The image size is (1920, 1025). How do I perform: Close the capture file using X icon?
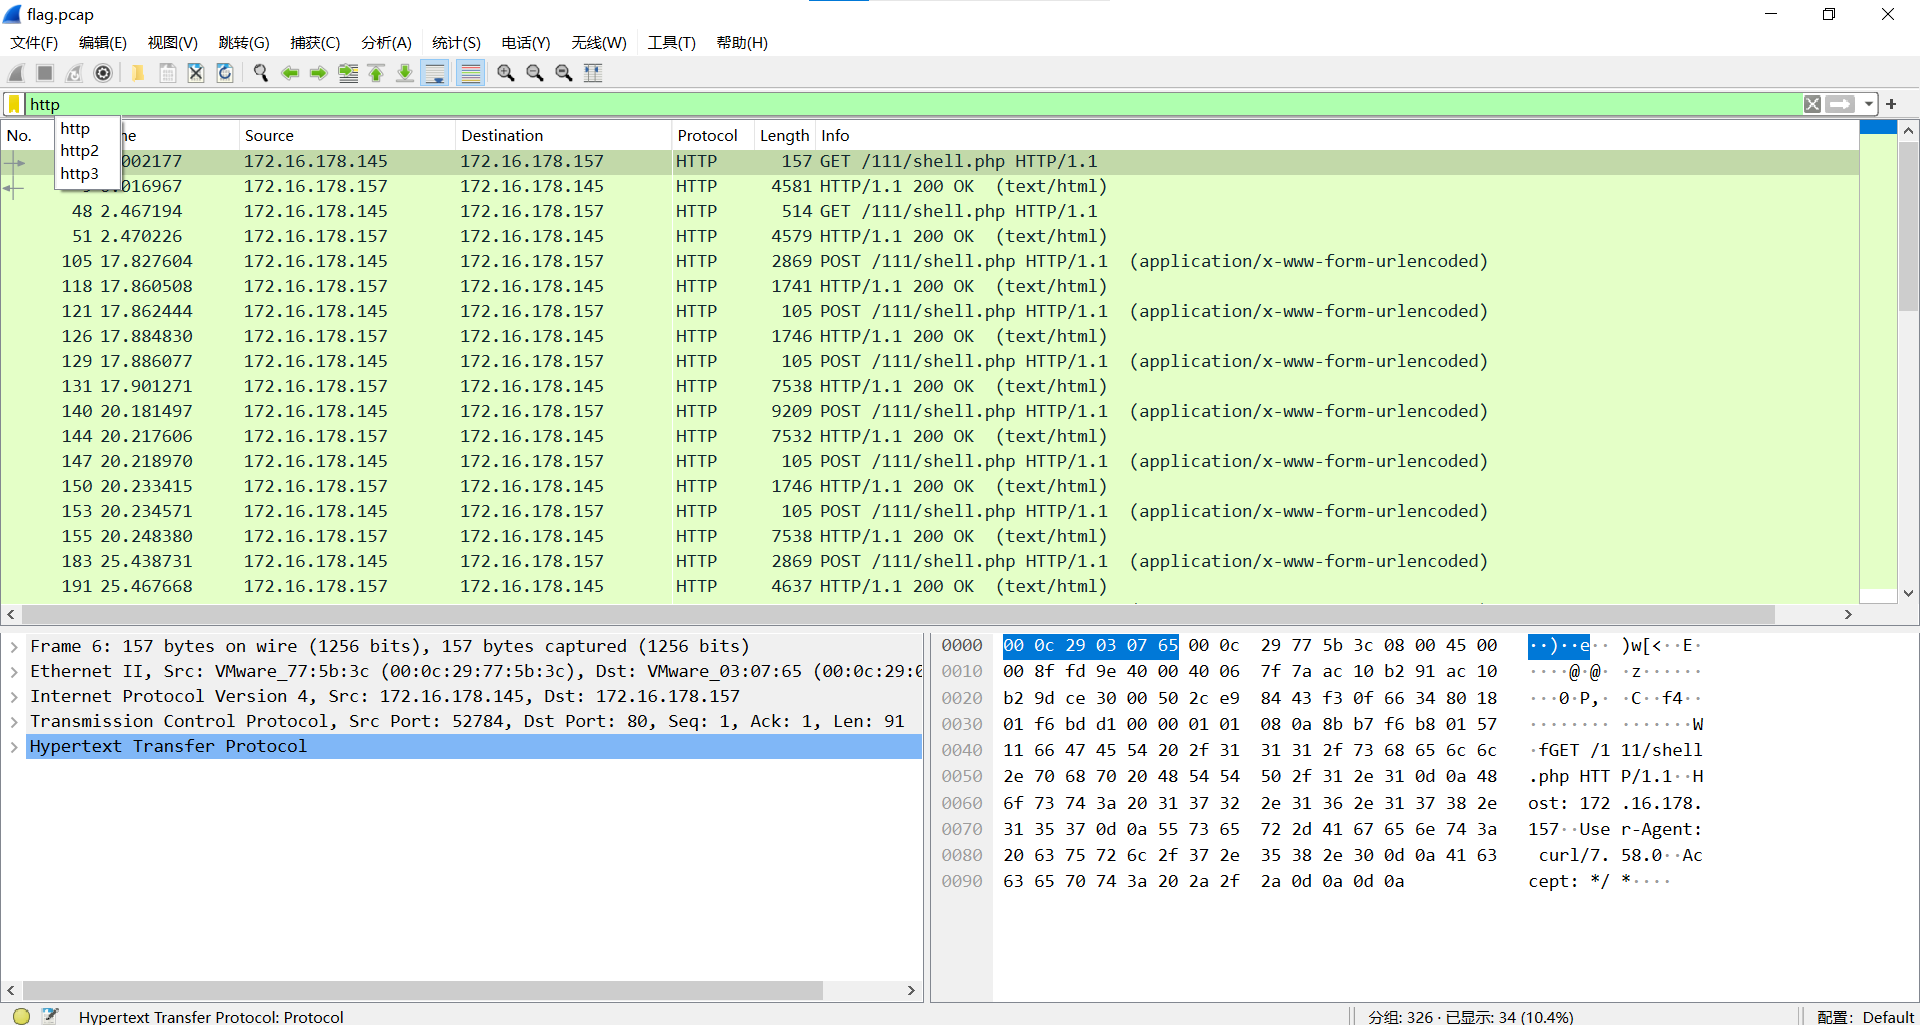(x=196, y=73)
